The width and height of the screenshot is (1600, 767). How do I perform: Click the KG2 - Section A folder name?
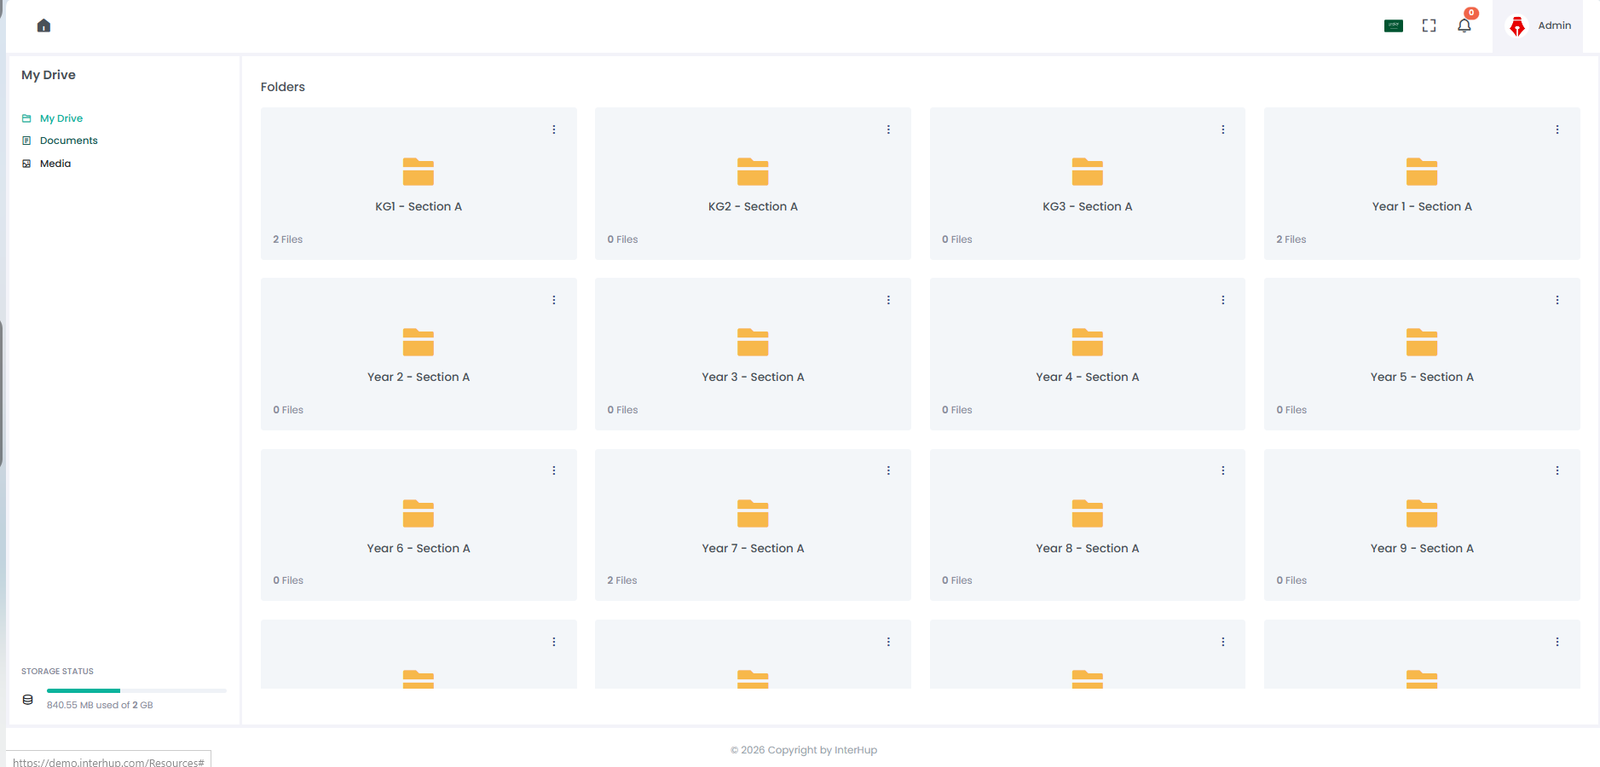[x=753, y=207]
